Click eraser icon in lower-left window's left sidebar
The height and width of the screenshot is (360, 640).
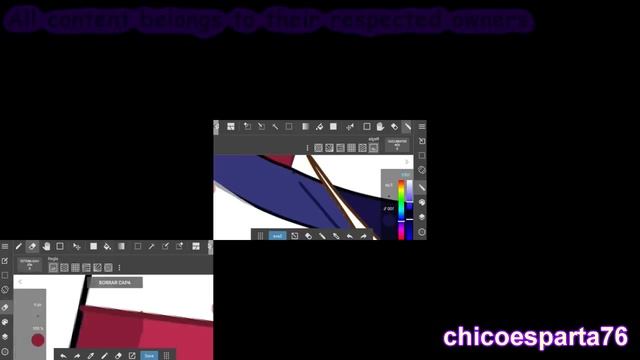(5, 307)
